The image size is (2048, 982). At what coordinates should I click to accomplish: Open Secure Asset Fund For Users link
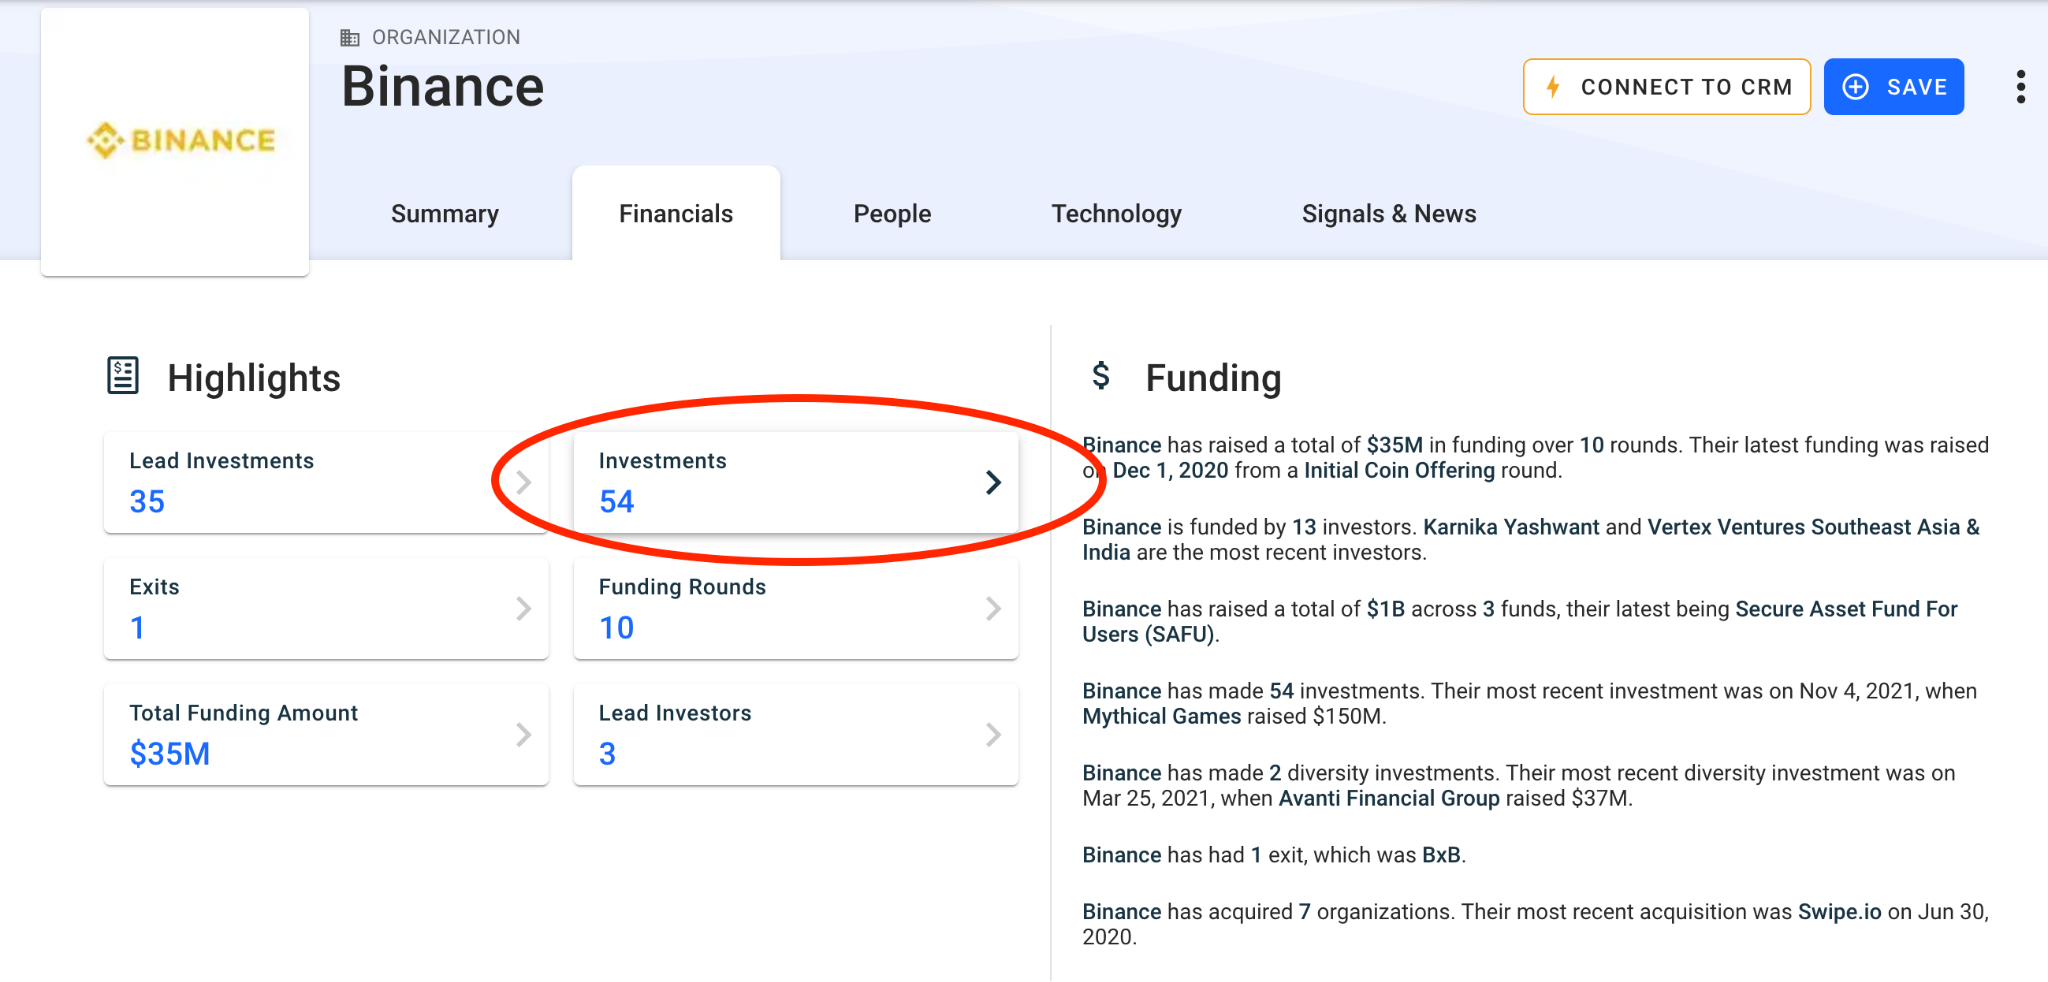click(1520, 622)
